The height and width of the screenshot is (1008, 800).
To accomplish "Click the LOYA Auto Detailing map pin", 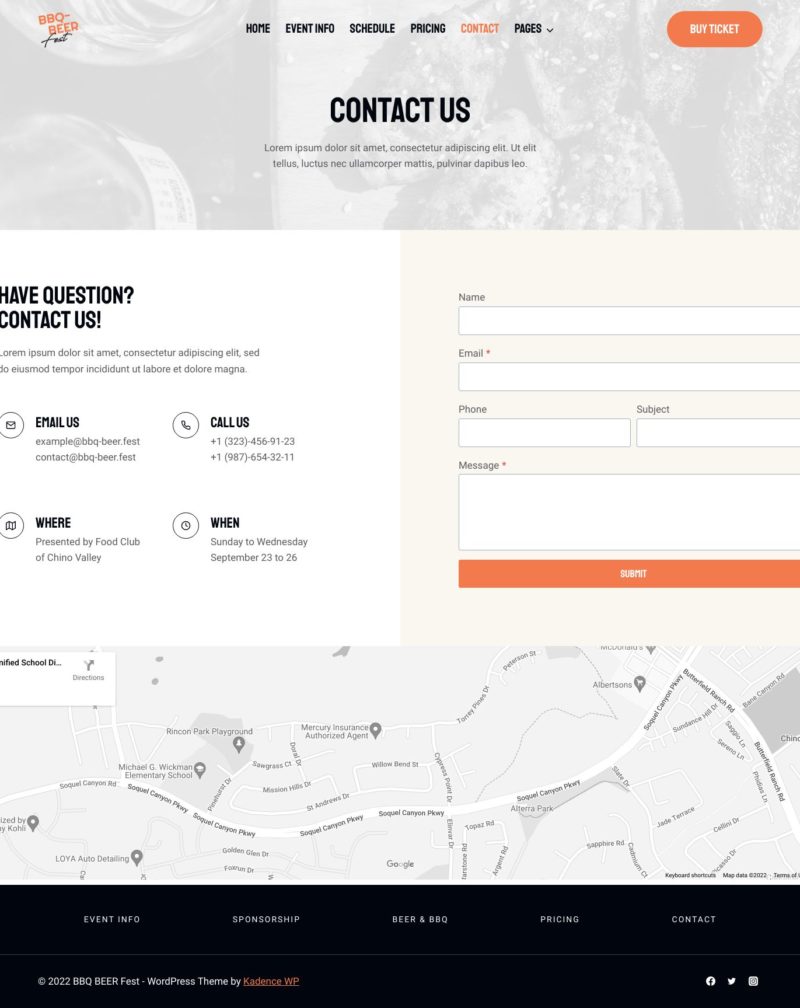I will point(136,858).
